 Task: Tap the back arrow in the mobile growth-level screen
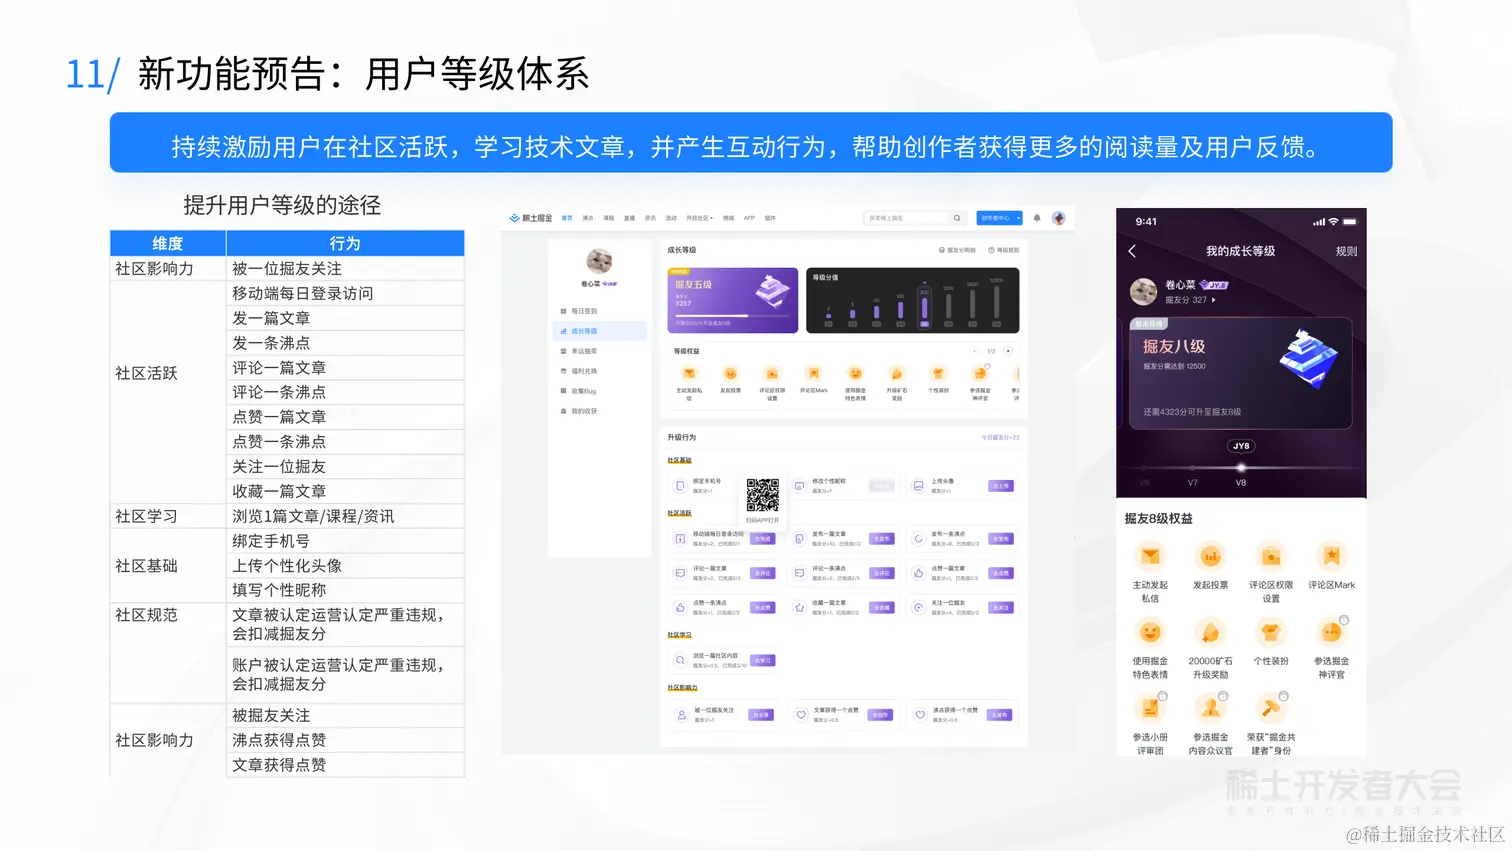click(1132, 251)
